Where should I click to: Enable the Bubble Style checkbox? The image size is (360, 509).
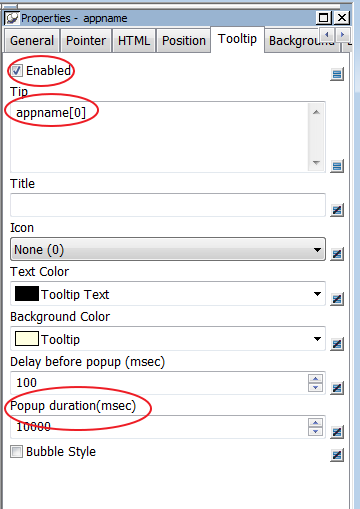[x=16, y=452]
